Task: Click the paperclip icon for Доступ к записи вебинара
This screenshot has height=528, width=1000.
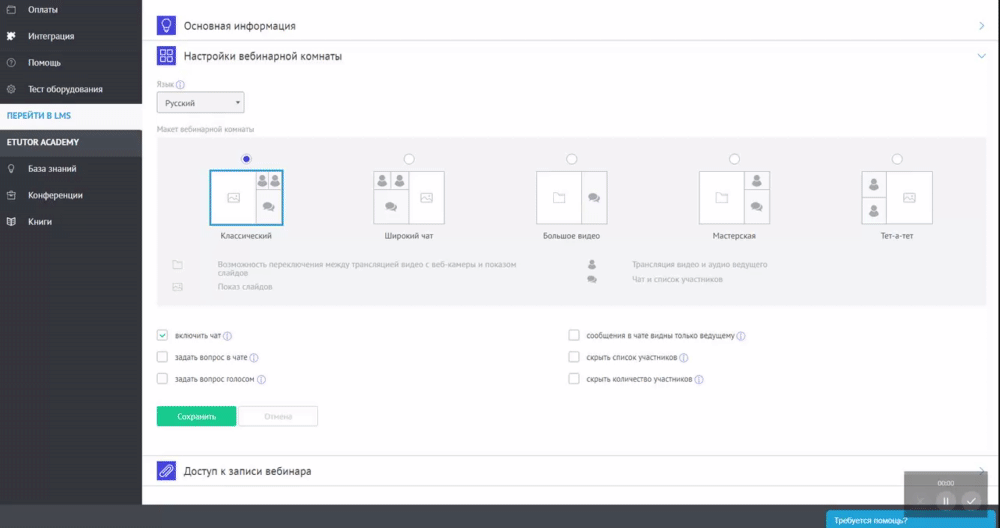Action: (x=167, y=470)
